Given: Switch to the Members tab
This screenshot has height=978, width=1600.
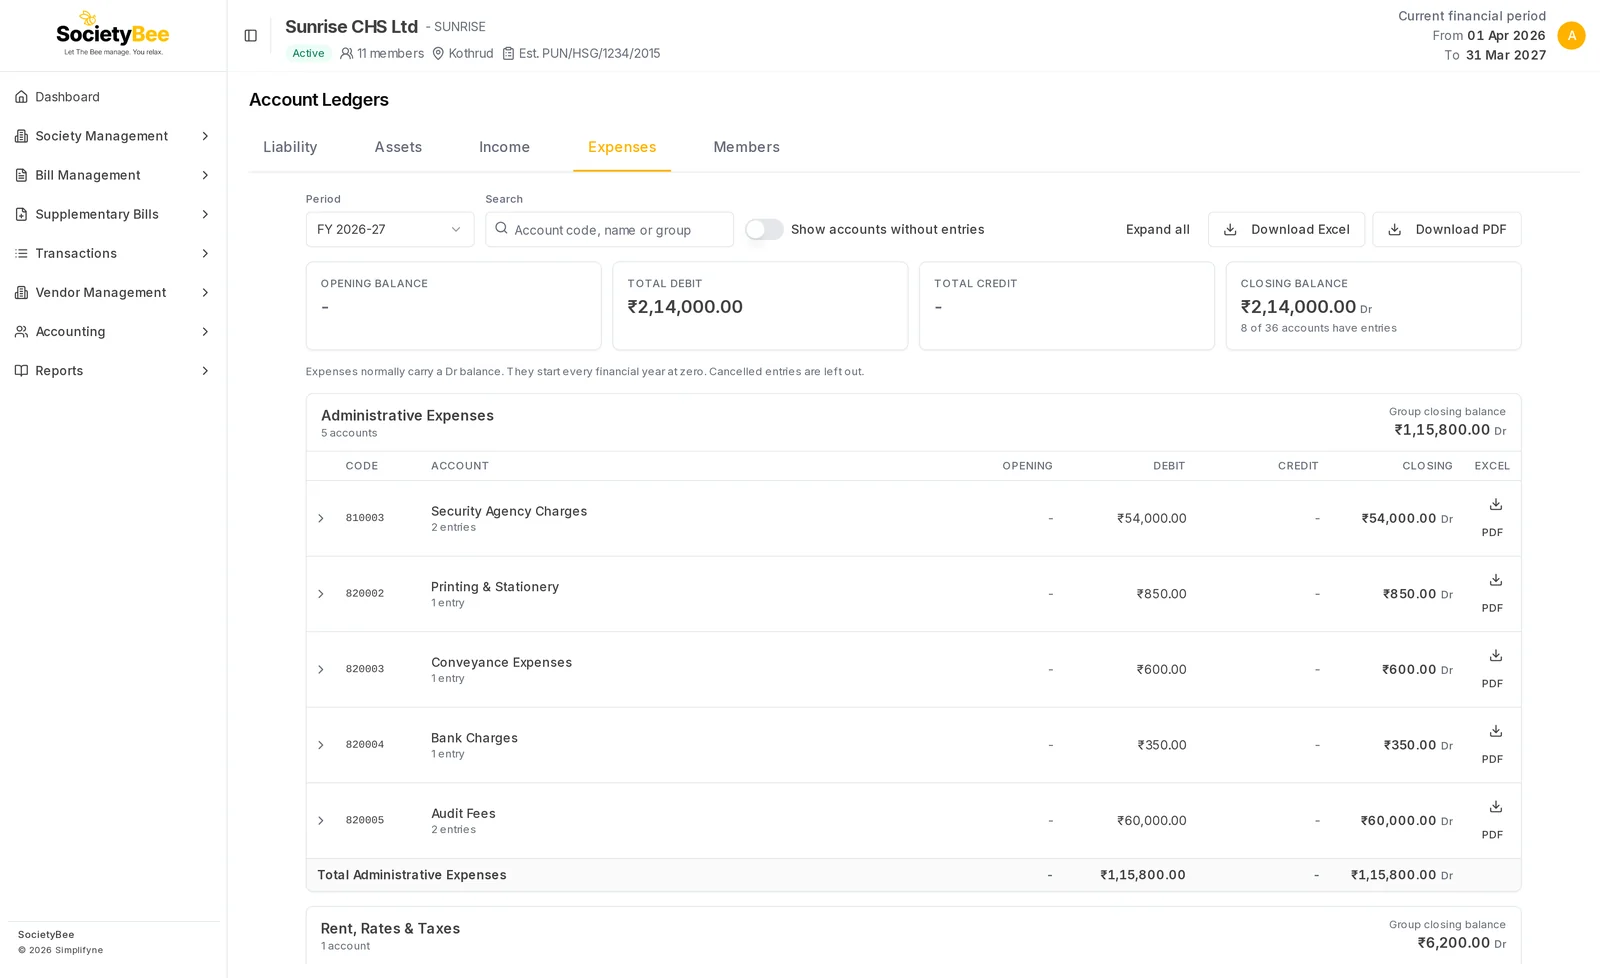Looking at the screenshot, I should 746,147.
